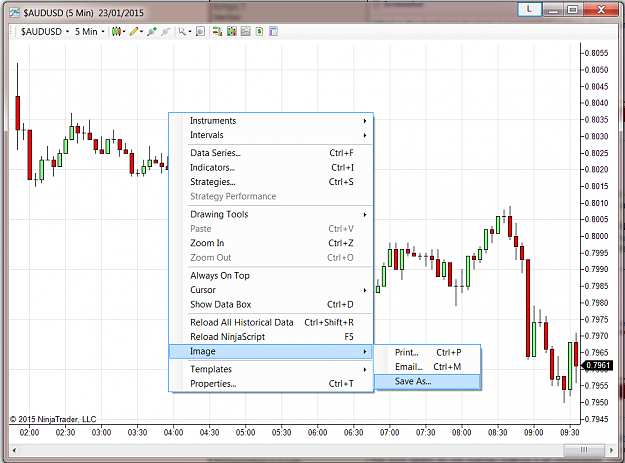
Task: Click the horizontal scrollbar right arrow
Action: pyautogui.click(x=611, y=451)
